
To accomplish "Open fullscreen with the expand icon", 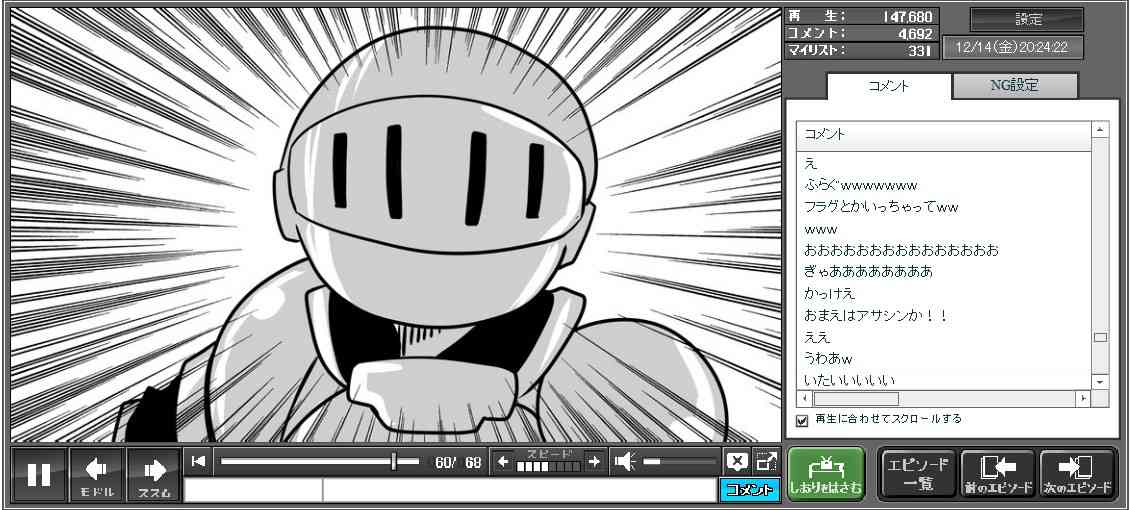I will (766, 461).
